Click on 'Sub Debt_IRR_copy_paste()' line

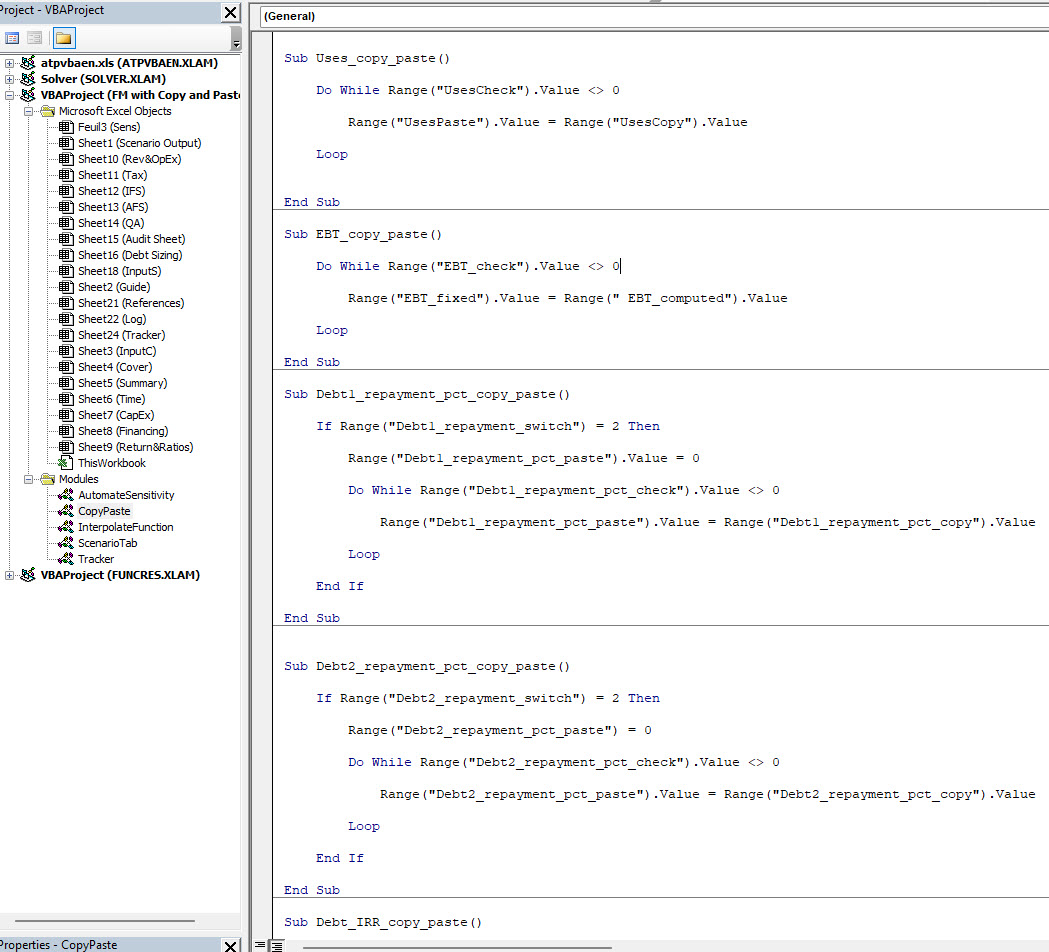tap(383, 922)
